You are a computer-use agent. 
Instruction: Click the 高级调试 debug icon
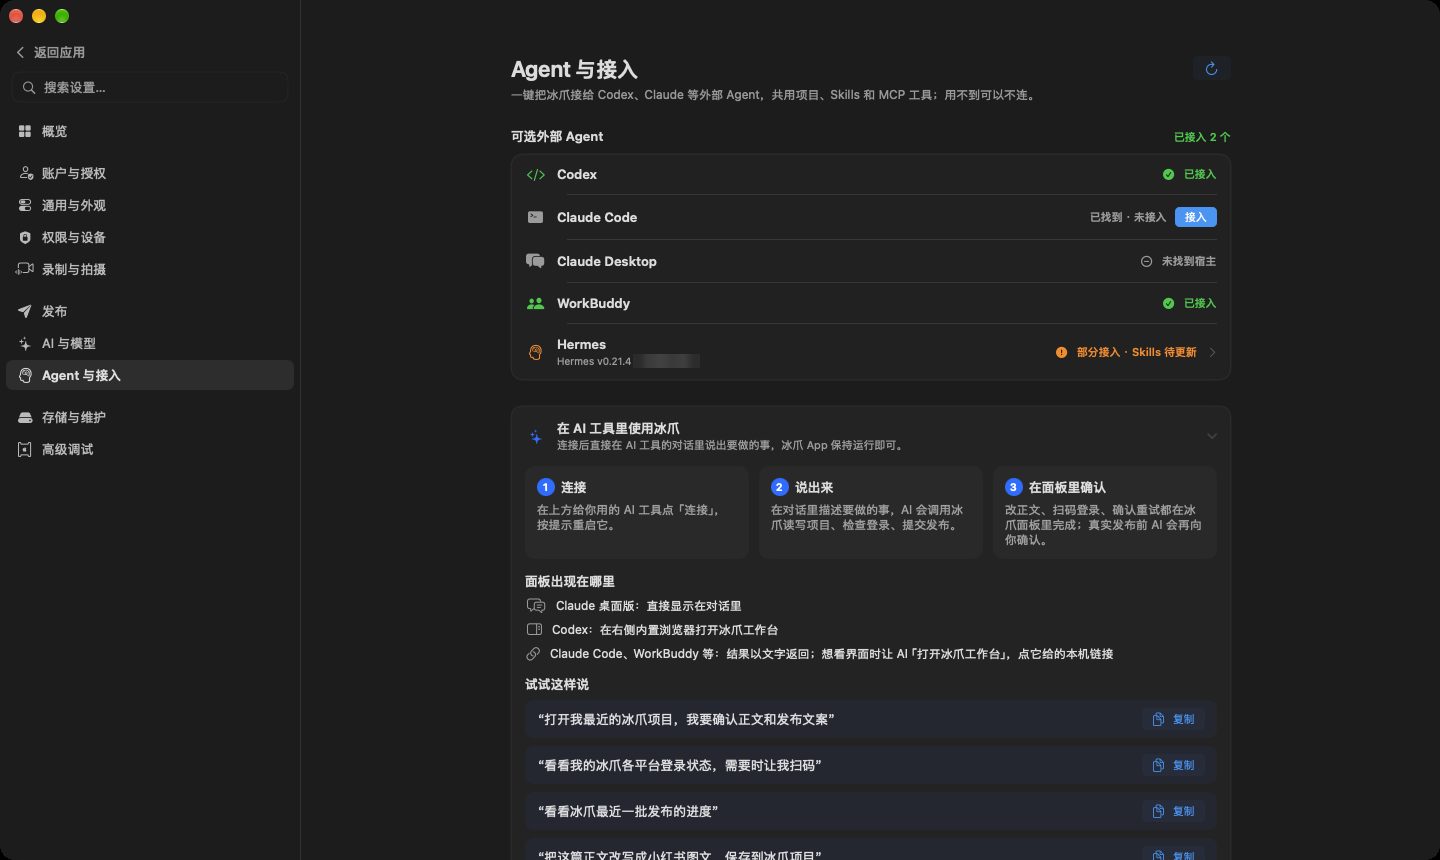coord(25,449)
